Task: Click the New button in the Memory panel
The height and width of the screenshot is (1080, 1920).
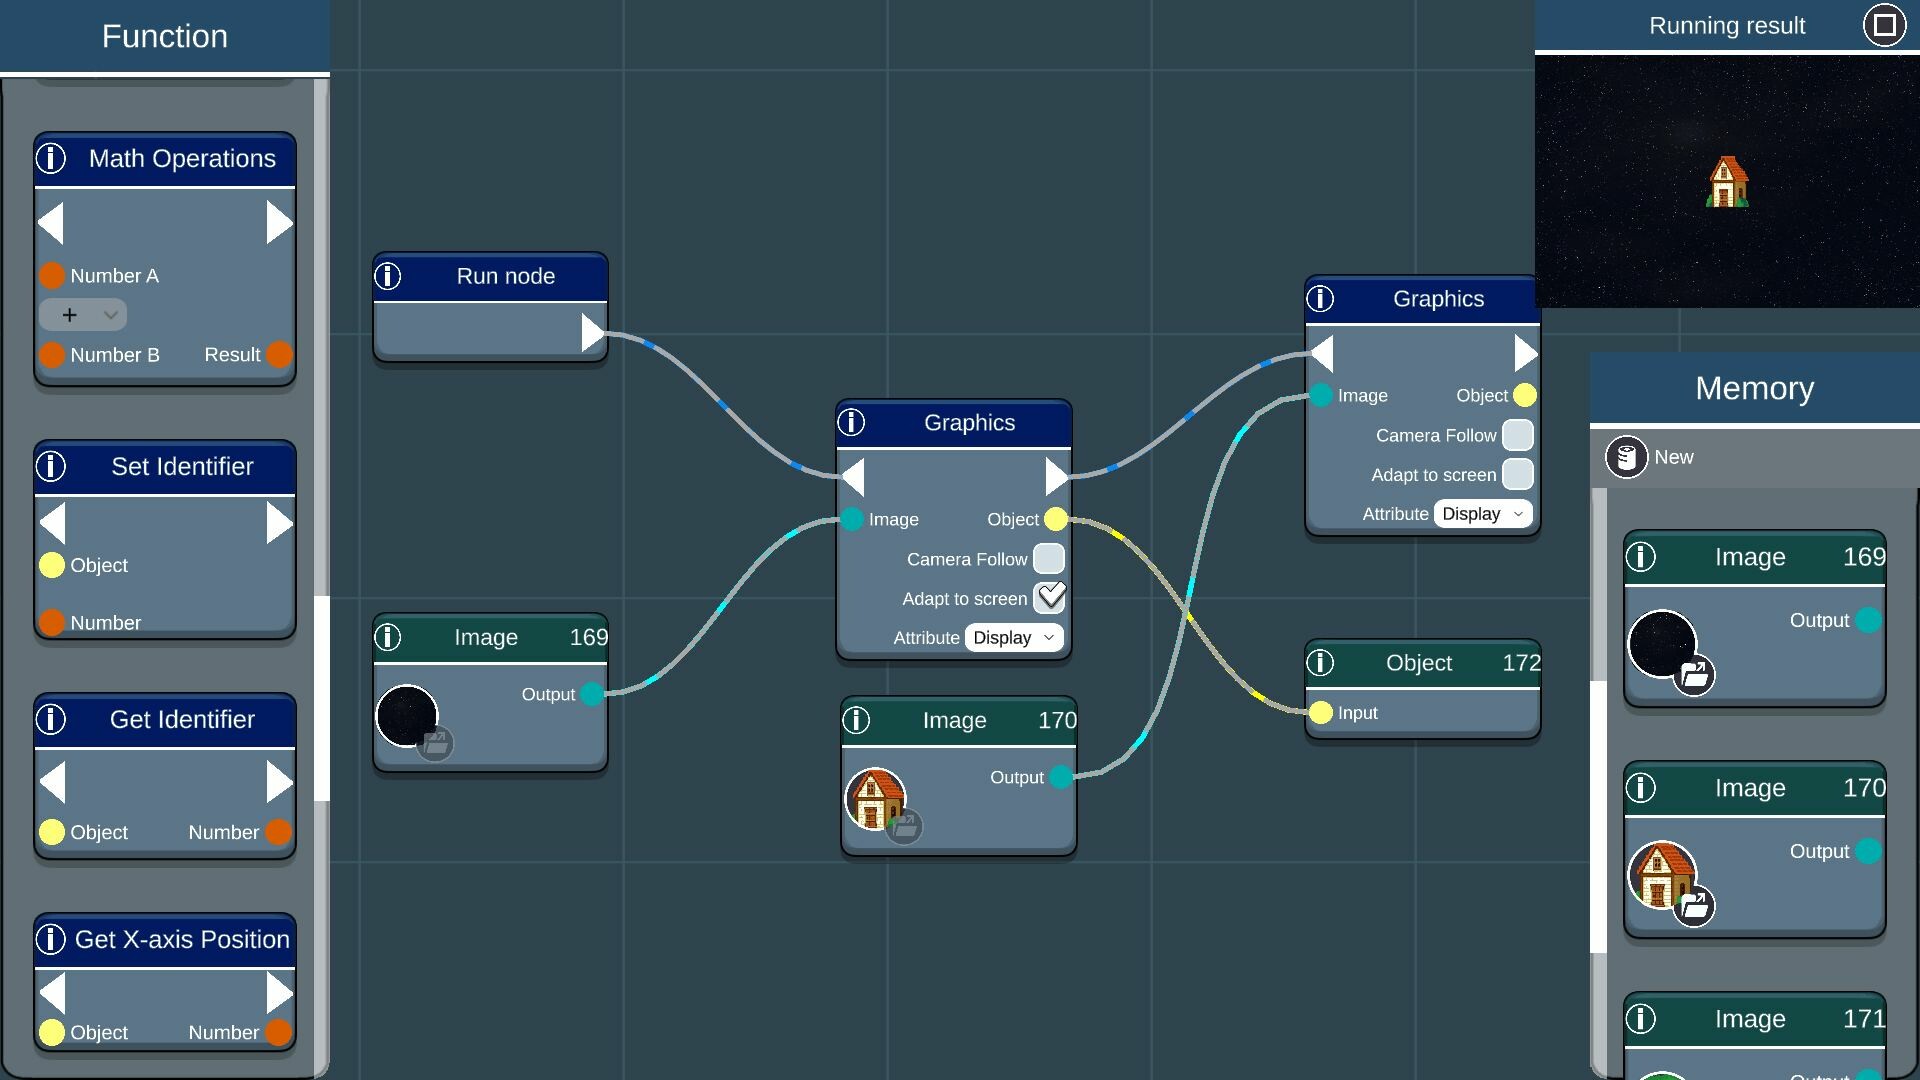Action: tap(1674, 457)
